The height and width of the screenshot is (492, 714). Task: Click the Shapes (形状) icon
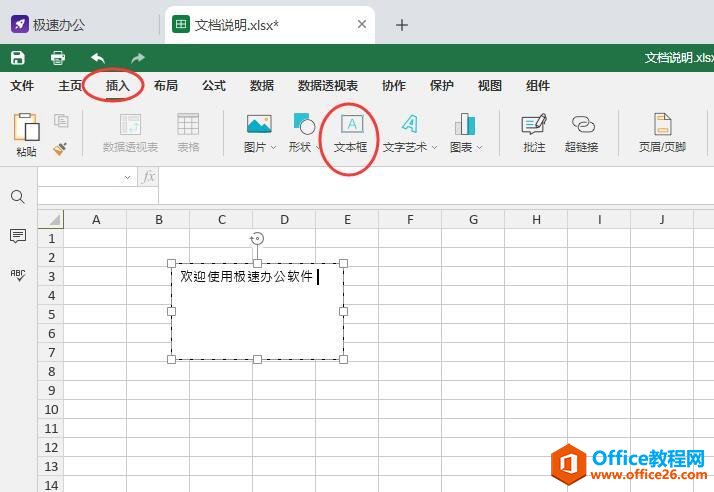tap(304, 123)
